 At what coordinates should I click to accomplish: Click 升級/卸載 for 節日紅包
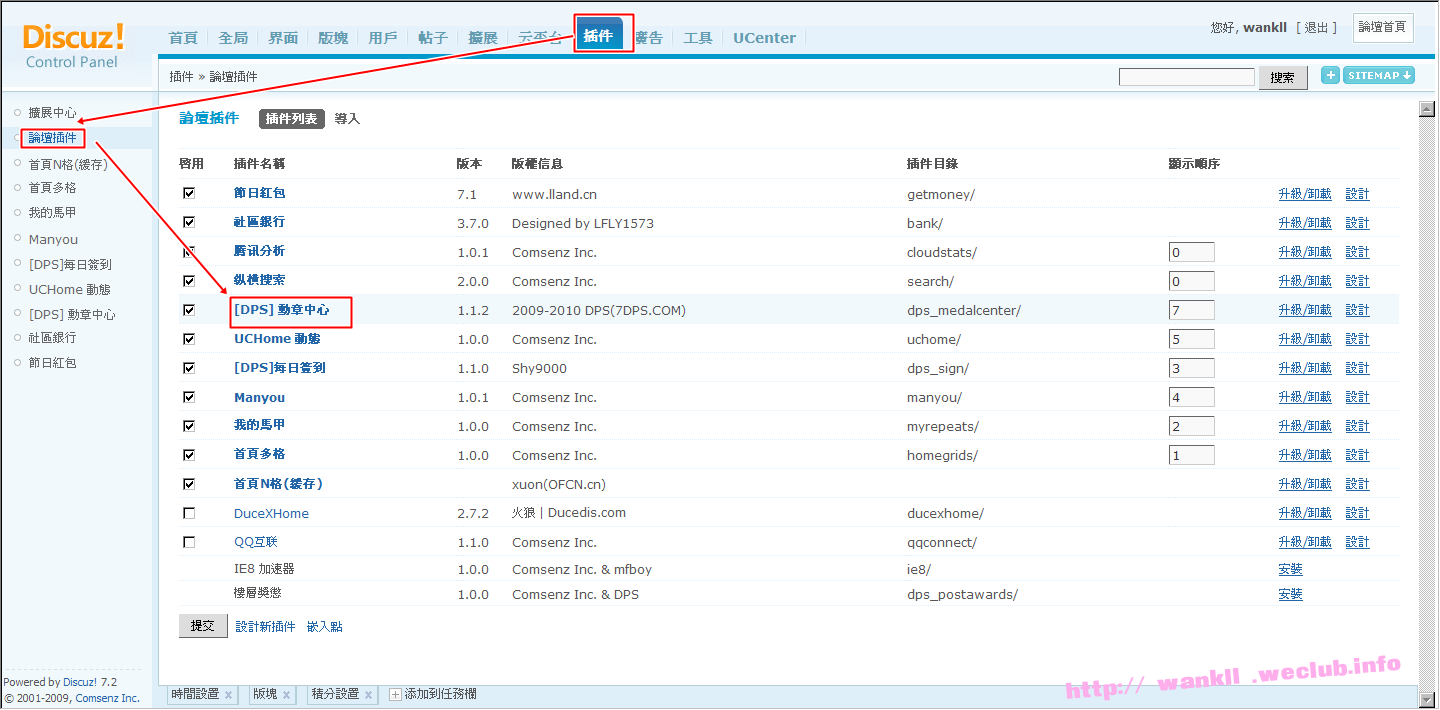1305,194
